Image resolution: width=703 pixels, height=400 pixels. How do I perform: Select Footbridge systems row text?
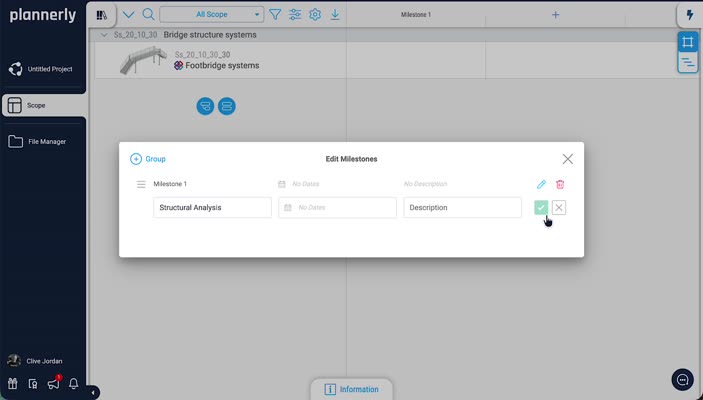point(222,65)
